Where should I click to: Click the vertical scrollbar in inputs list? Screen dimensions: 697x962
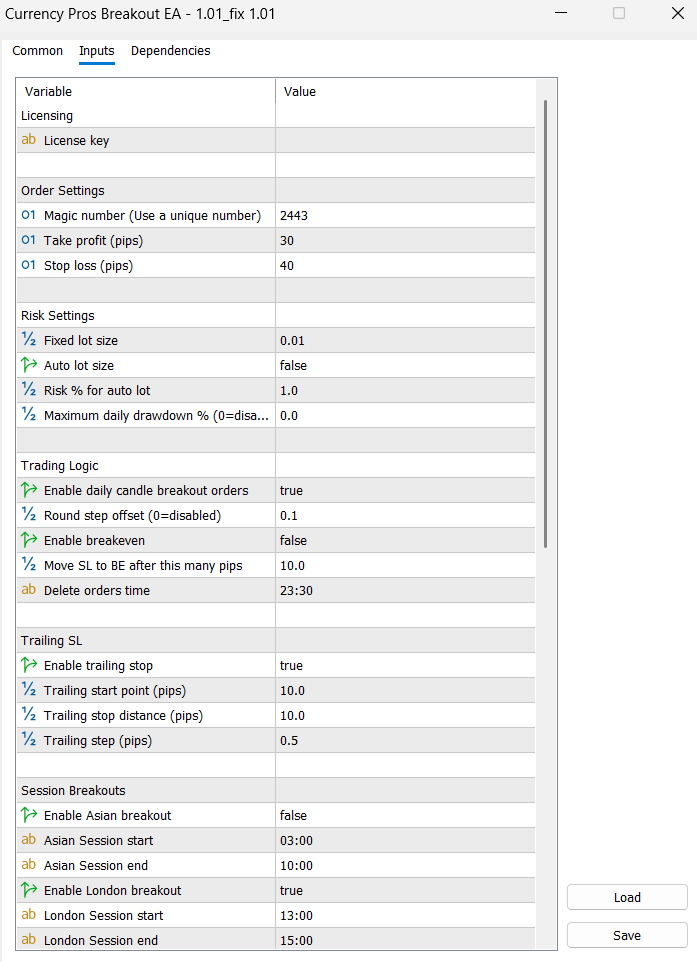(x=545, y=324)
